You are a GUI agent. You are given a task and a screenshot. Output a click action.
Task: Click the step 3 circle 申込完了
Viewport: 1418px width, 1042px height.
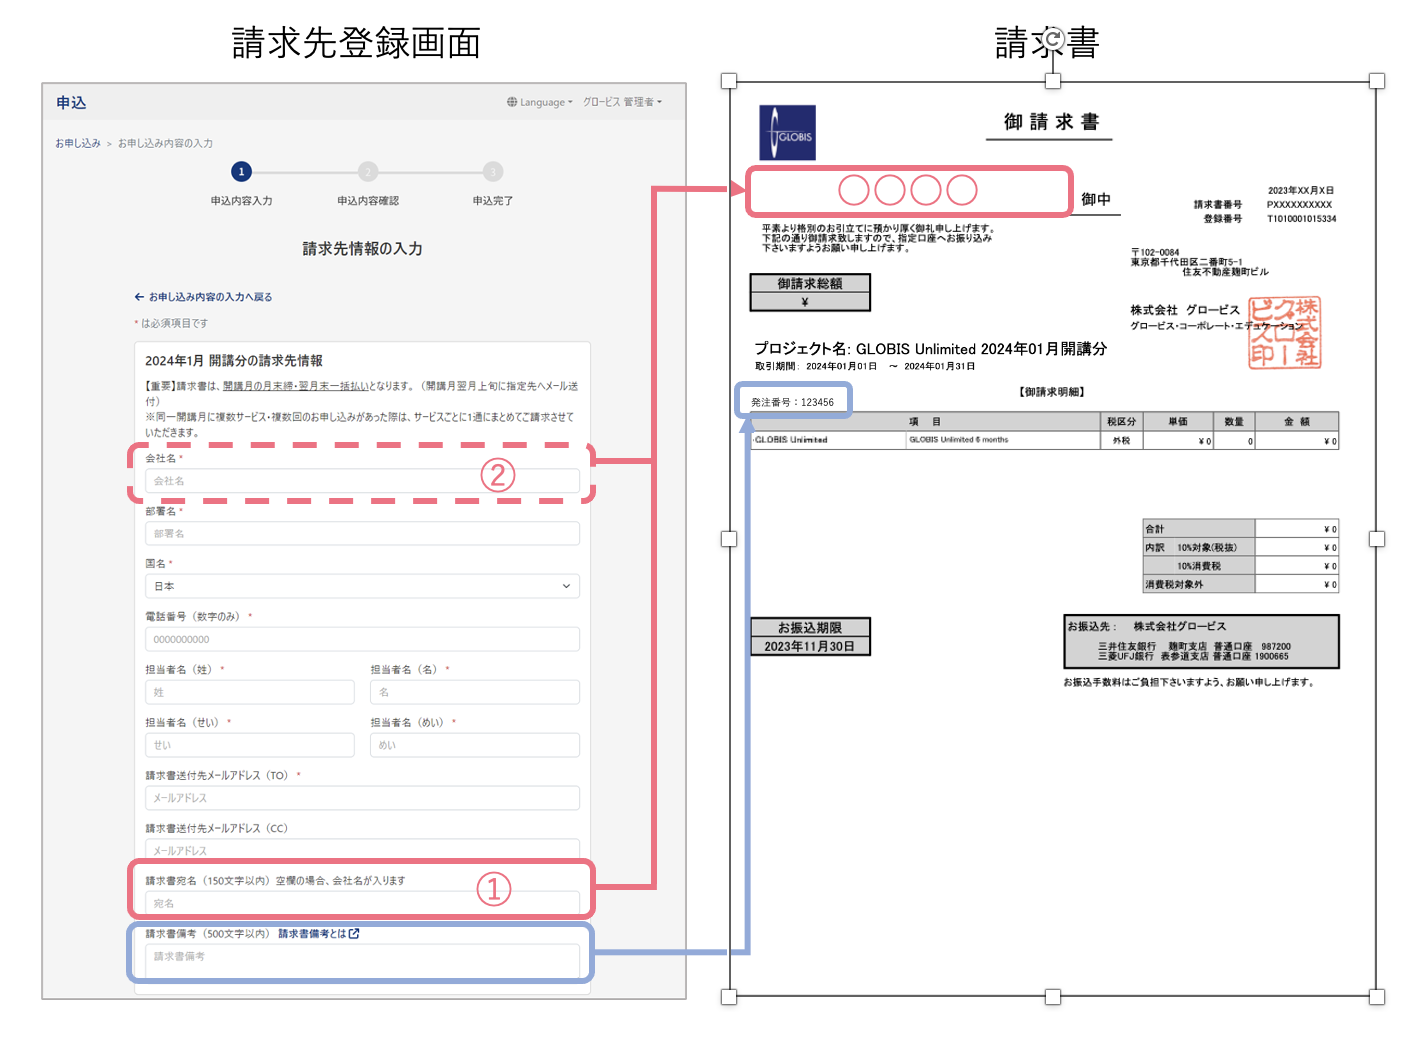(492, 171)
